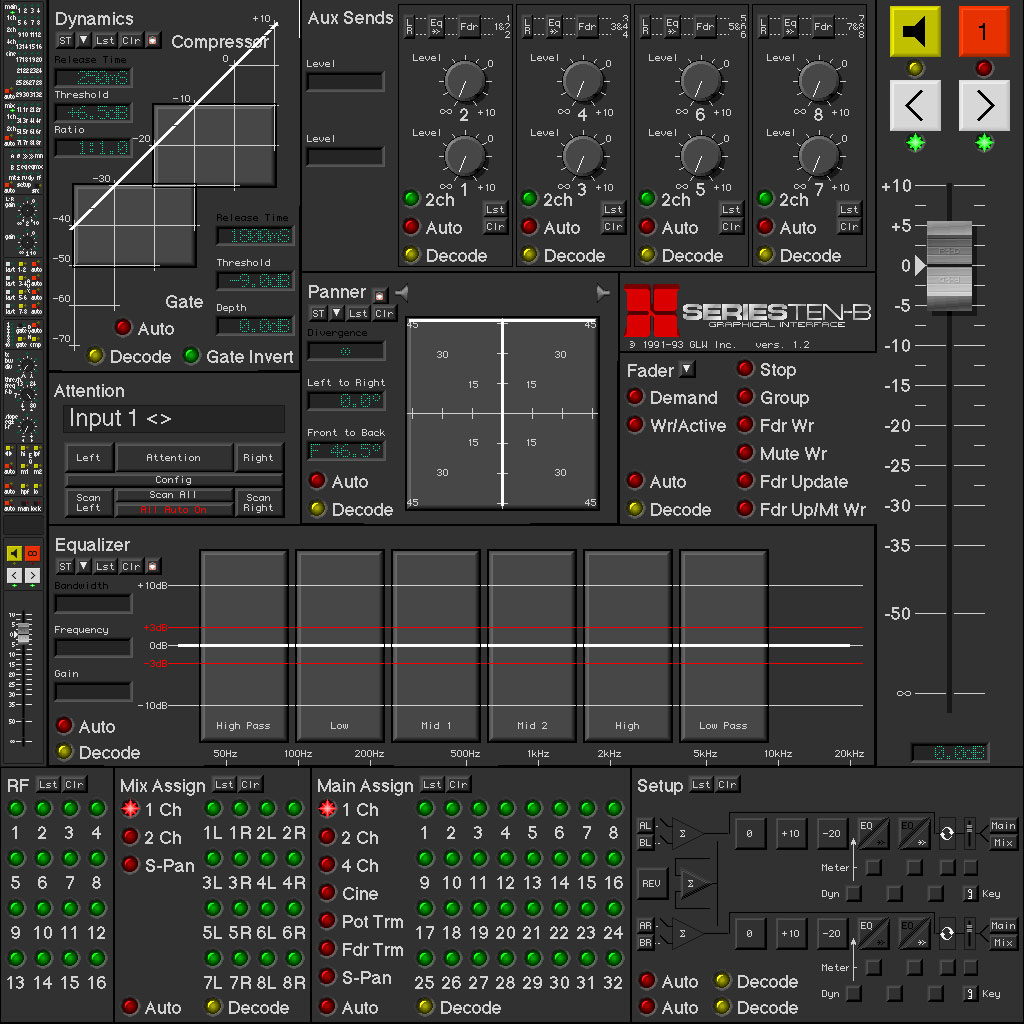The height and width of the screenshot is (1024, 1024).
Task: Toggle main assign bus 12 indicator
Action: [x=506, y=858]
